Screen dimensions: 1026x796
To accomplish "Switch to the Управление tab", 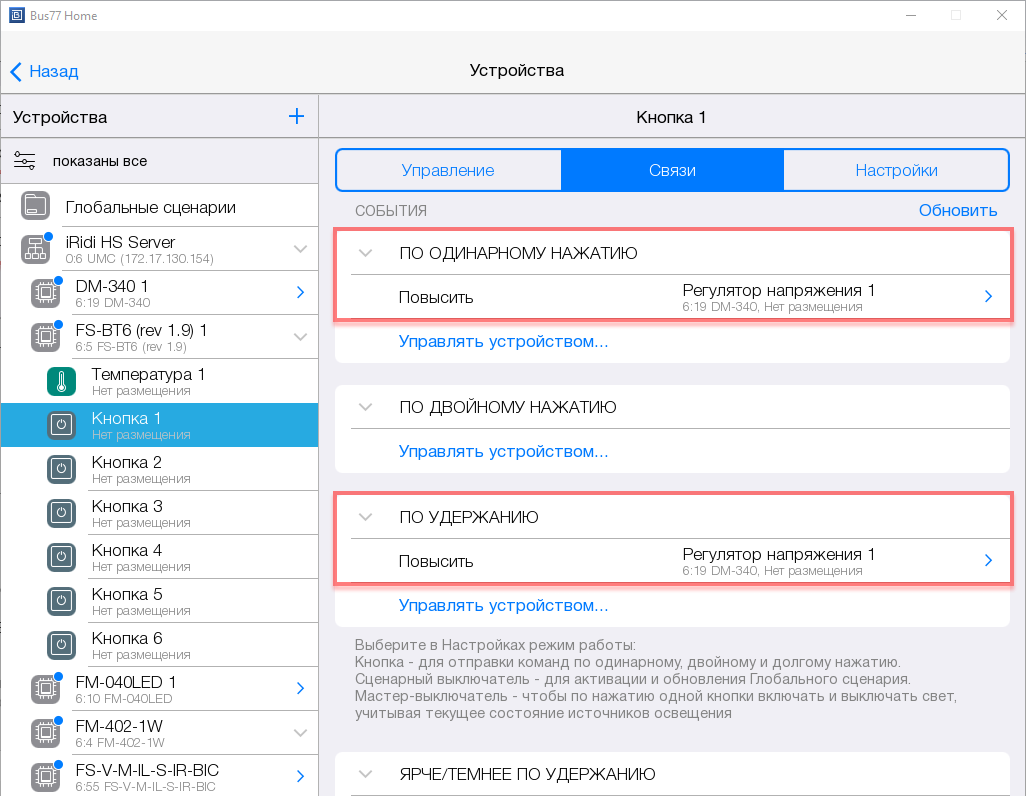I will click(x=448, y=170).
